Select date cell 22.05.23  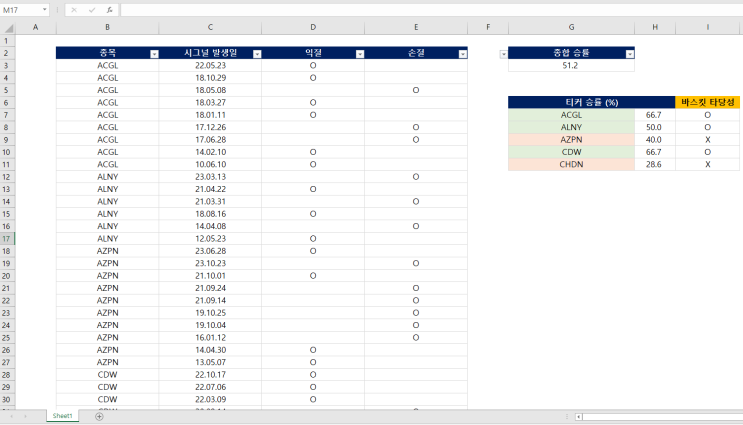pos(210,65)
